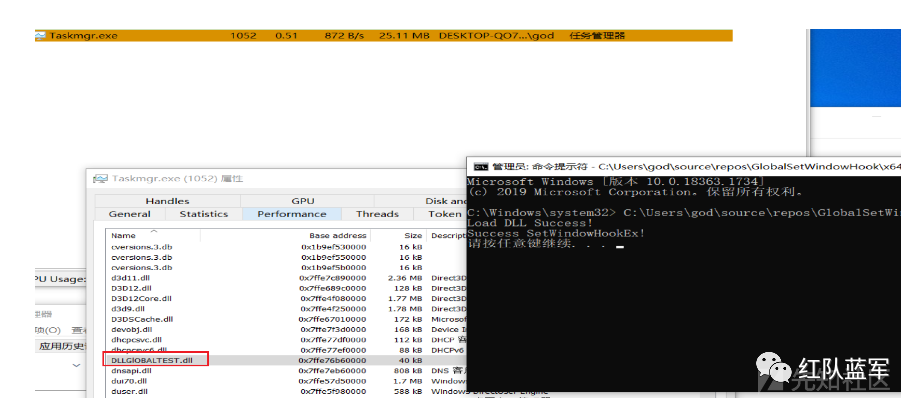This screenshot has width=920, height=410.
Task: Click the down chevron below 应用历史
Action: point(76,365)
